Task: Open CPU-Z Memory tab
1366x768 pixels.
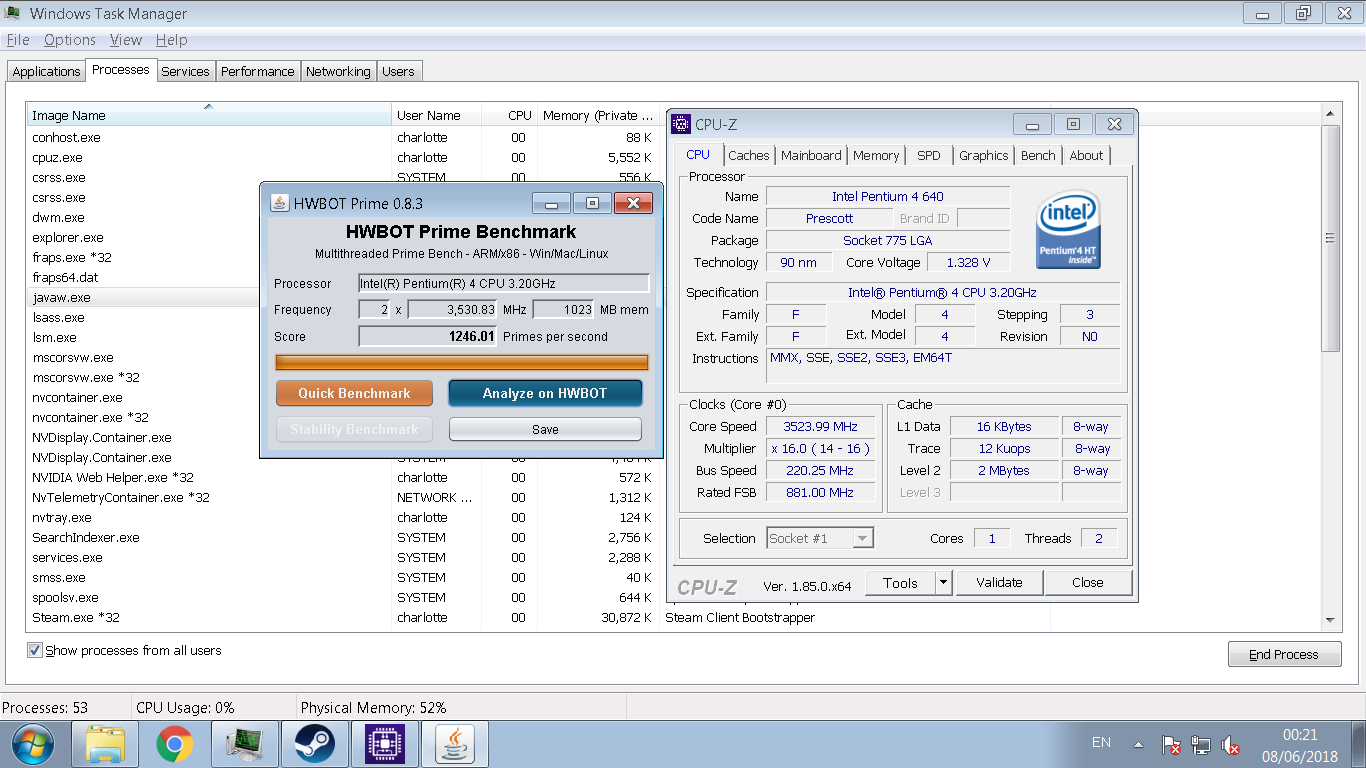Action: 876,155
